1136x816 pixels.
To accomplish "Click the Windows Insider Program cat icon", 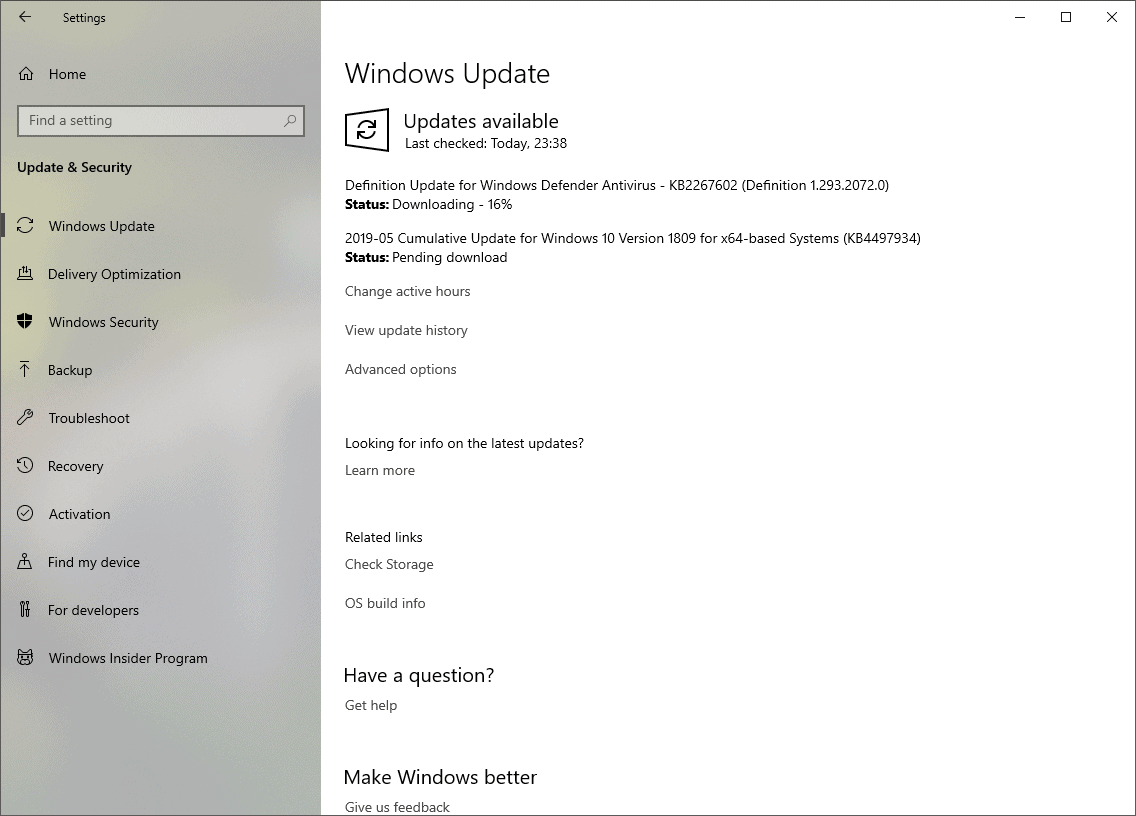I will 25,657.
